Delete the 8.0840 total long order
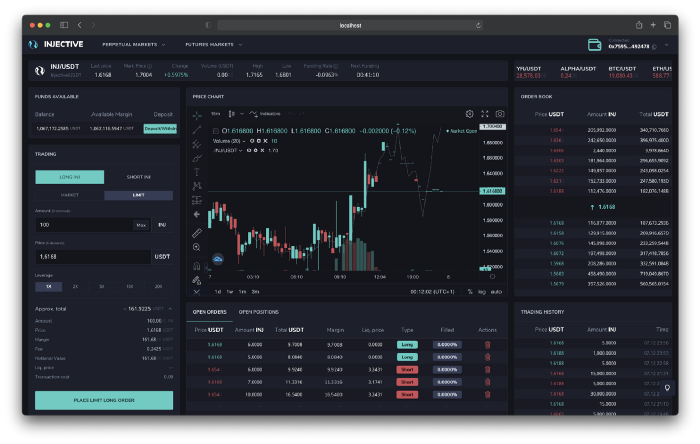This screenshot has width=700, height=444. (x=488, y=357)
